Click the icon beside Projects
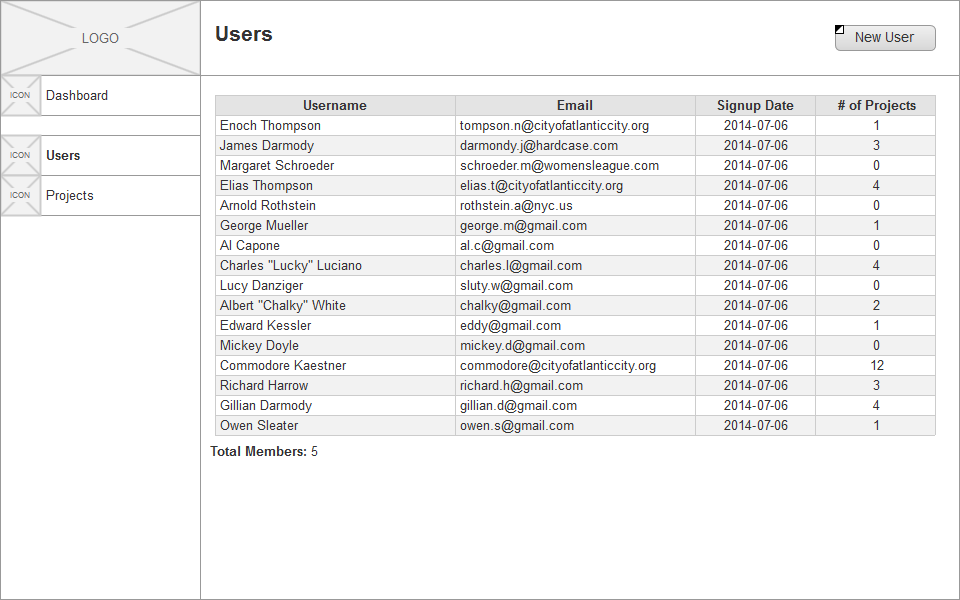960x600 pixels. pyautogui.click(x=21, y=195)
